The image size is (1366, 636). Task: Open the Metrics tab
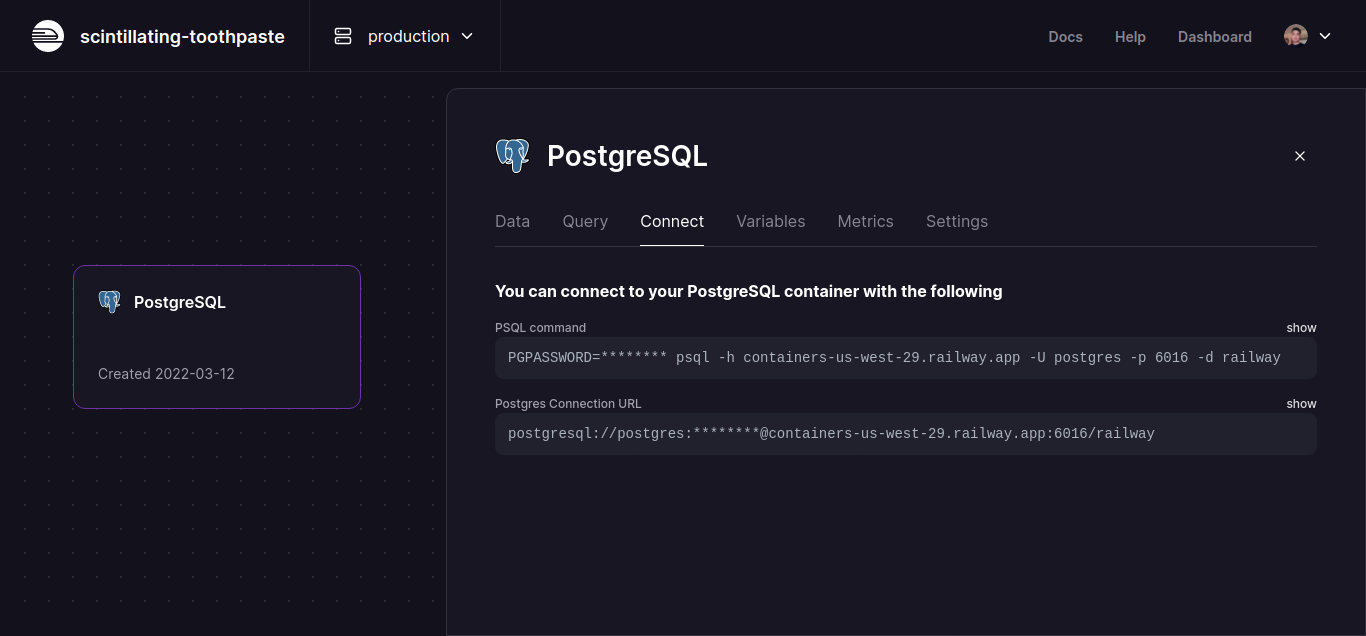[x=865, y=221]
